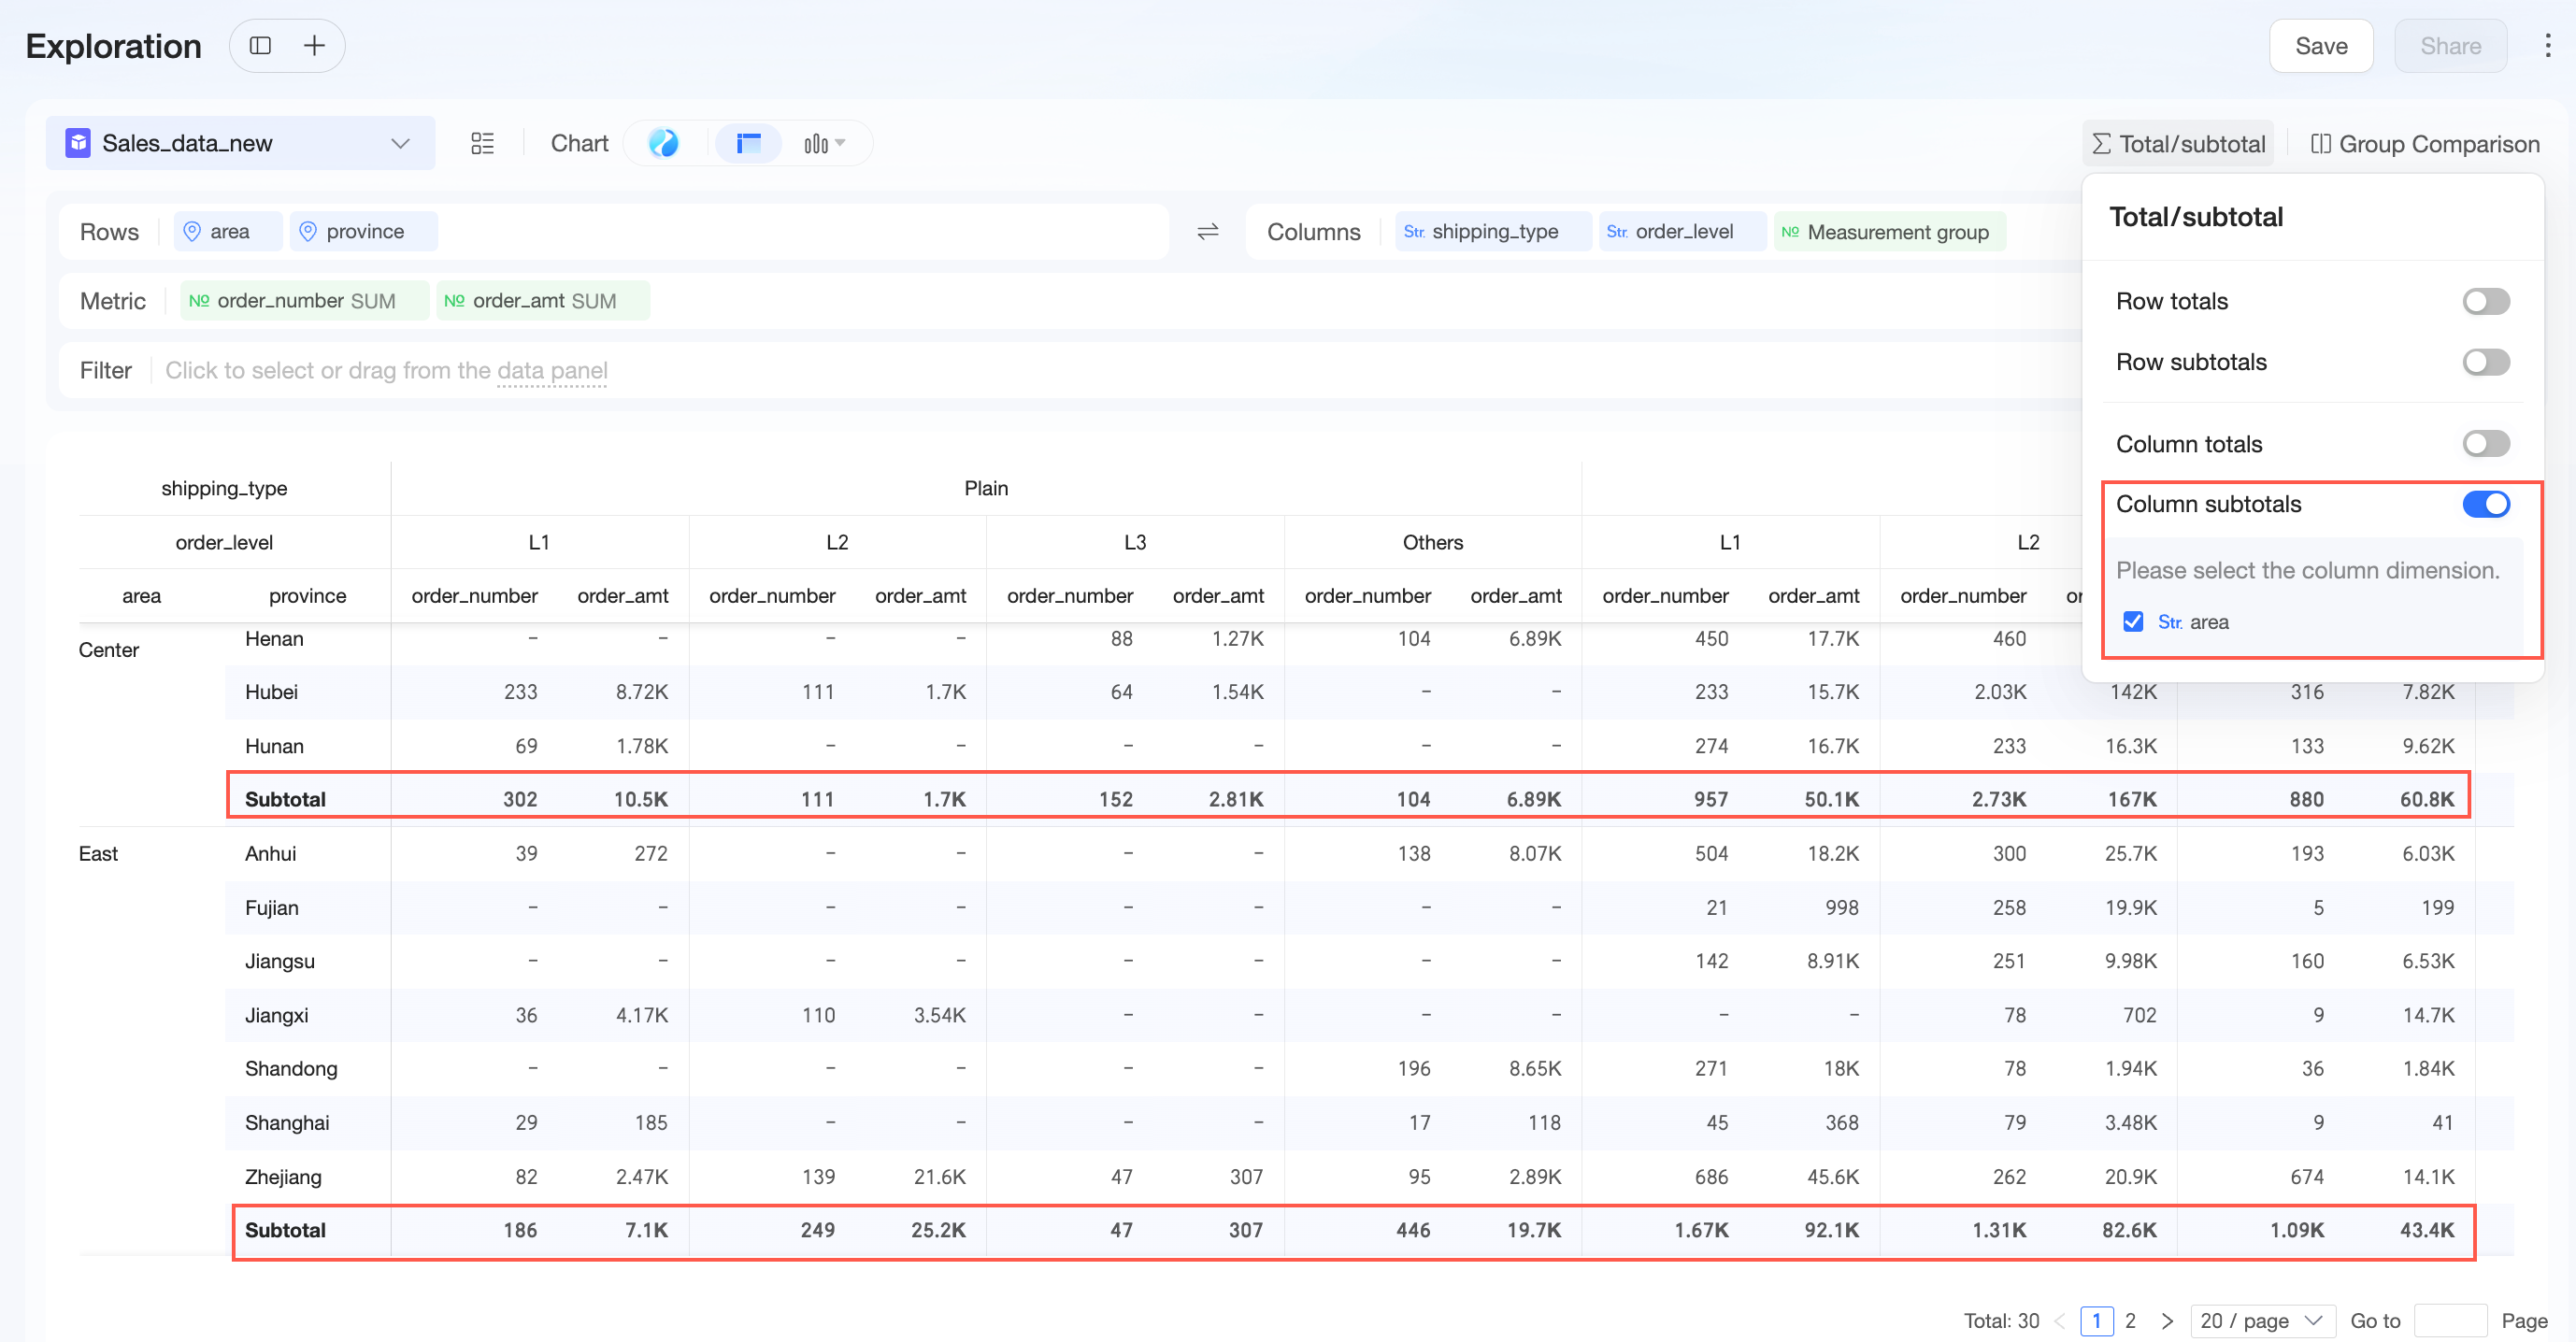
Task: Expand the bar chart type dropdown
Action: pyautogui.click(x=824, y=143)
